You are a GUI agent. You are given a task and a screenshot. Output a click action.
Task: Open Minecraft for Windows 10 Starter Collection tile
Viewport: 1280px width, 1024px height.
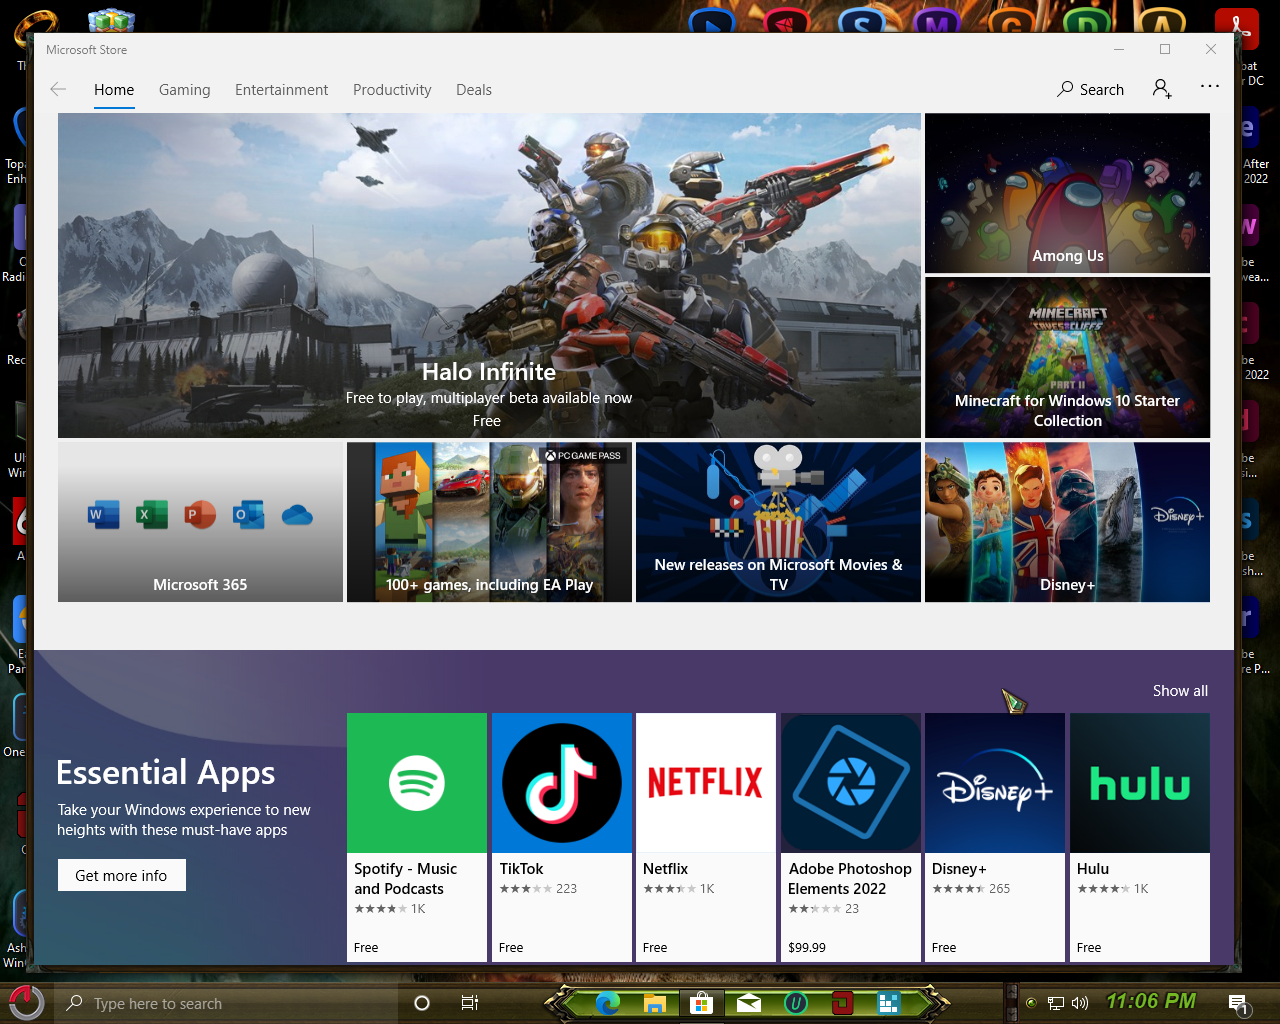(1067, 357)
